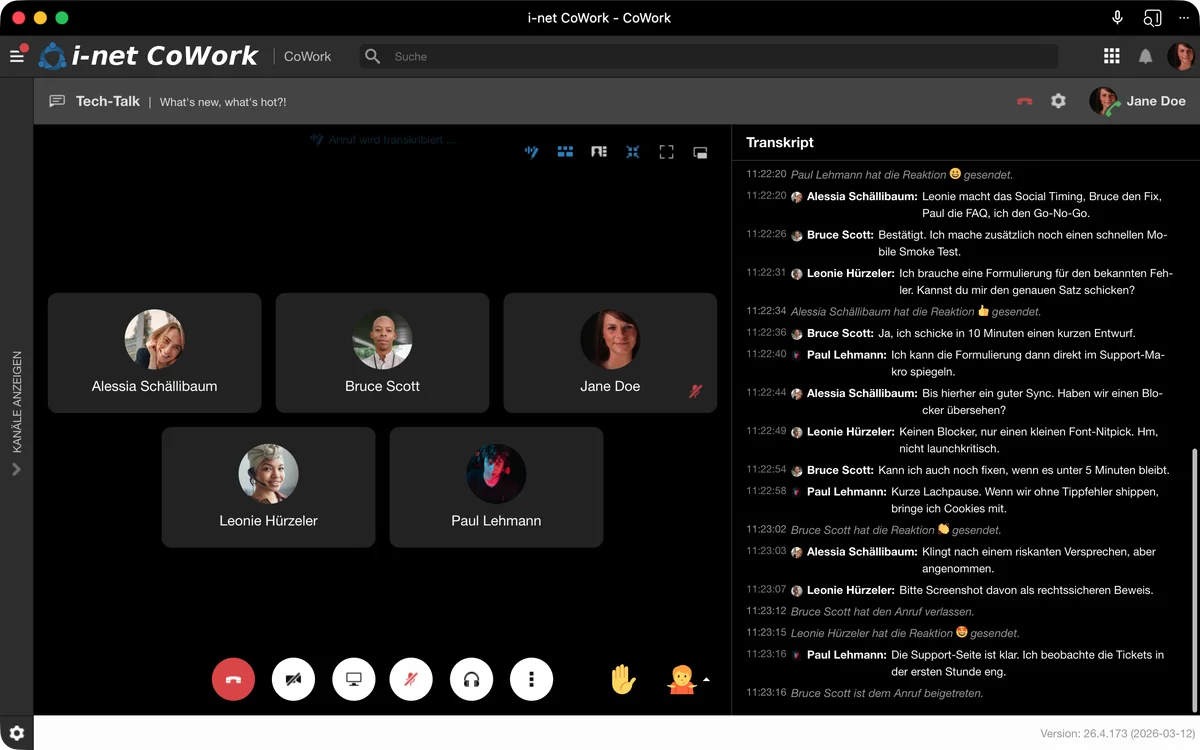Open channel settings with the gear icon
This screenshot has width=1200, height=750.
coord(1058,101)
